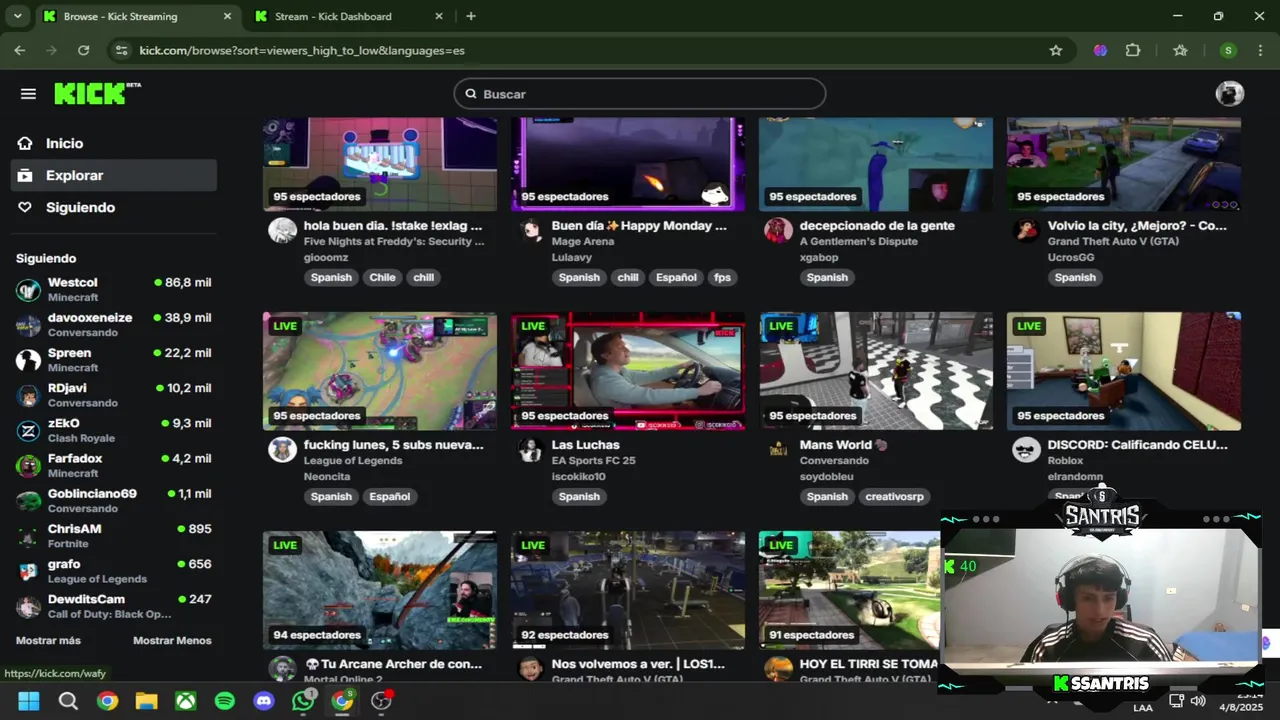
Task: Open WhatsApp from the taskbar
Action: [303, 701]
